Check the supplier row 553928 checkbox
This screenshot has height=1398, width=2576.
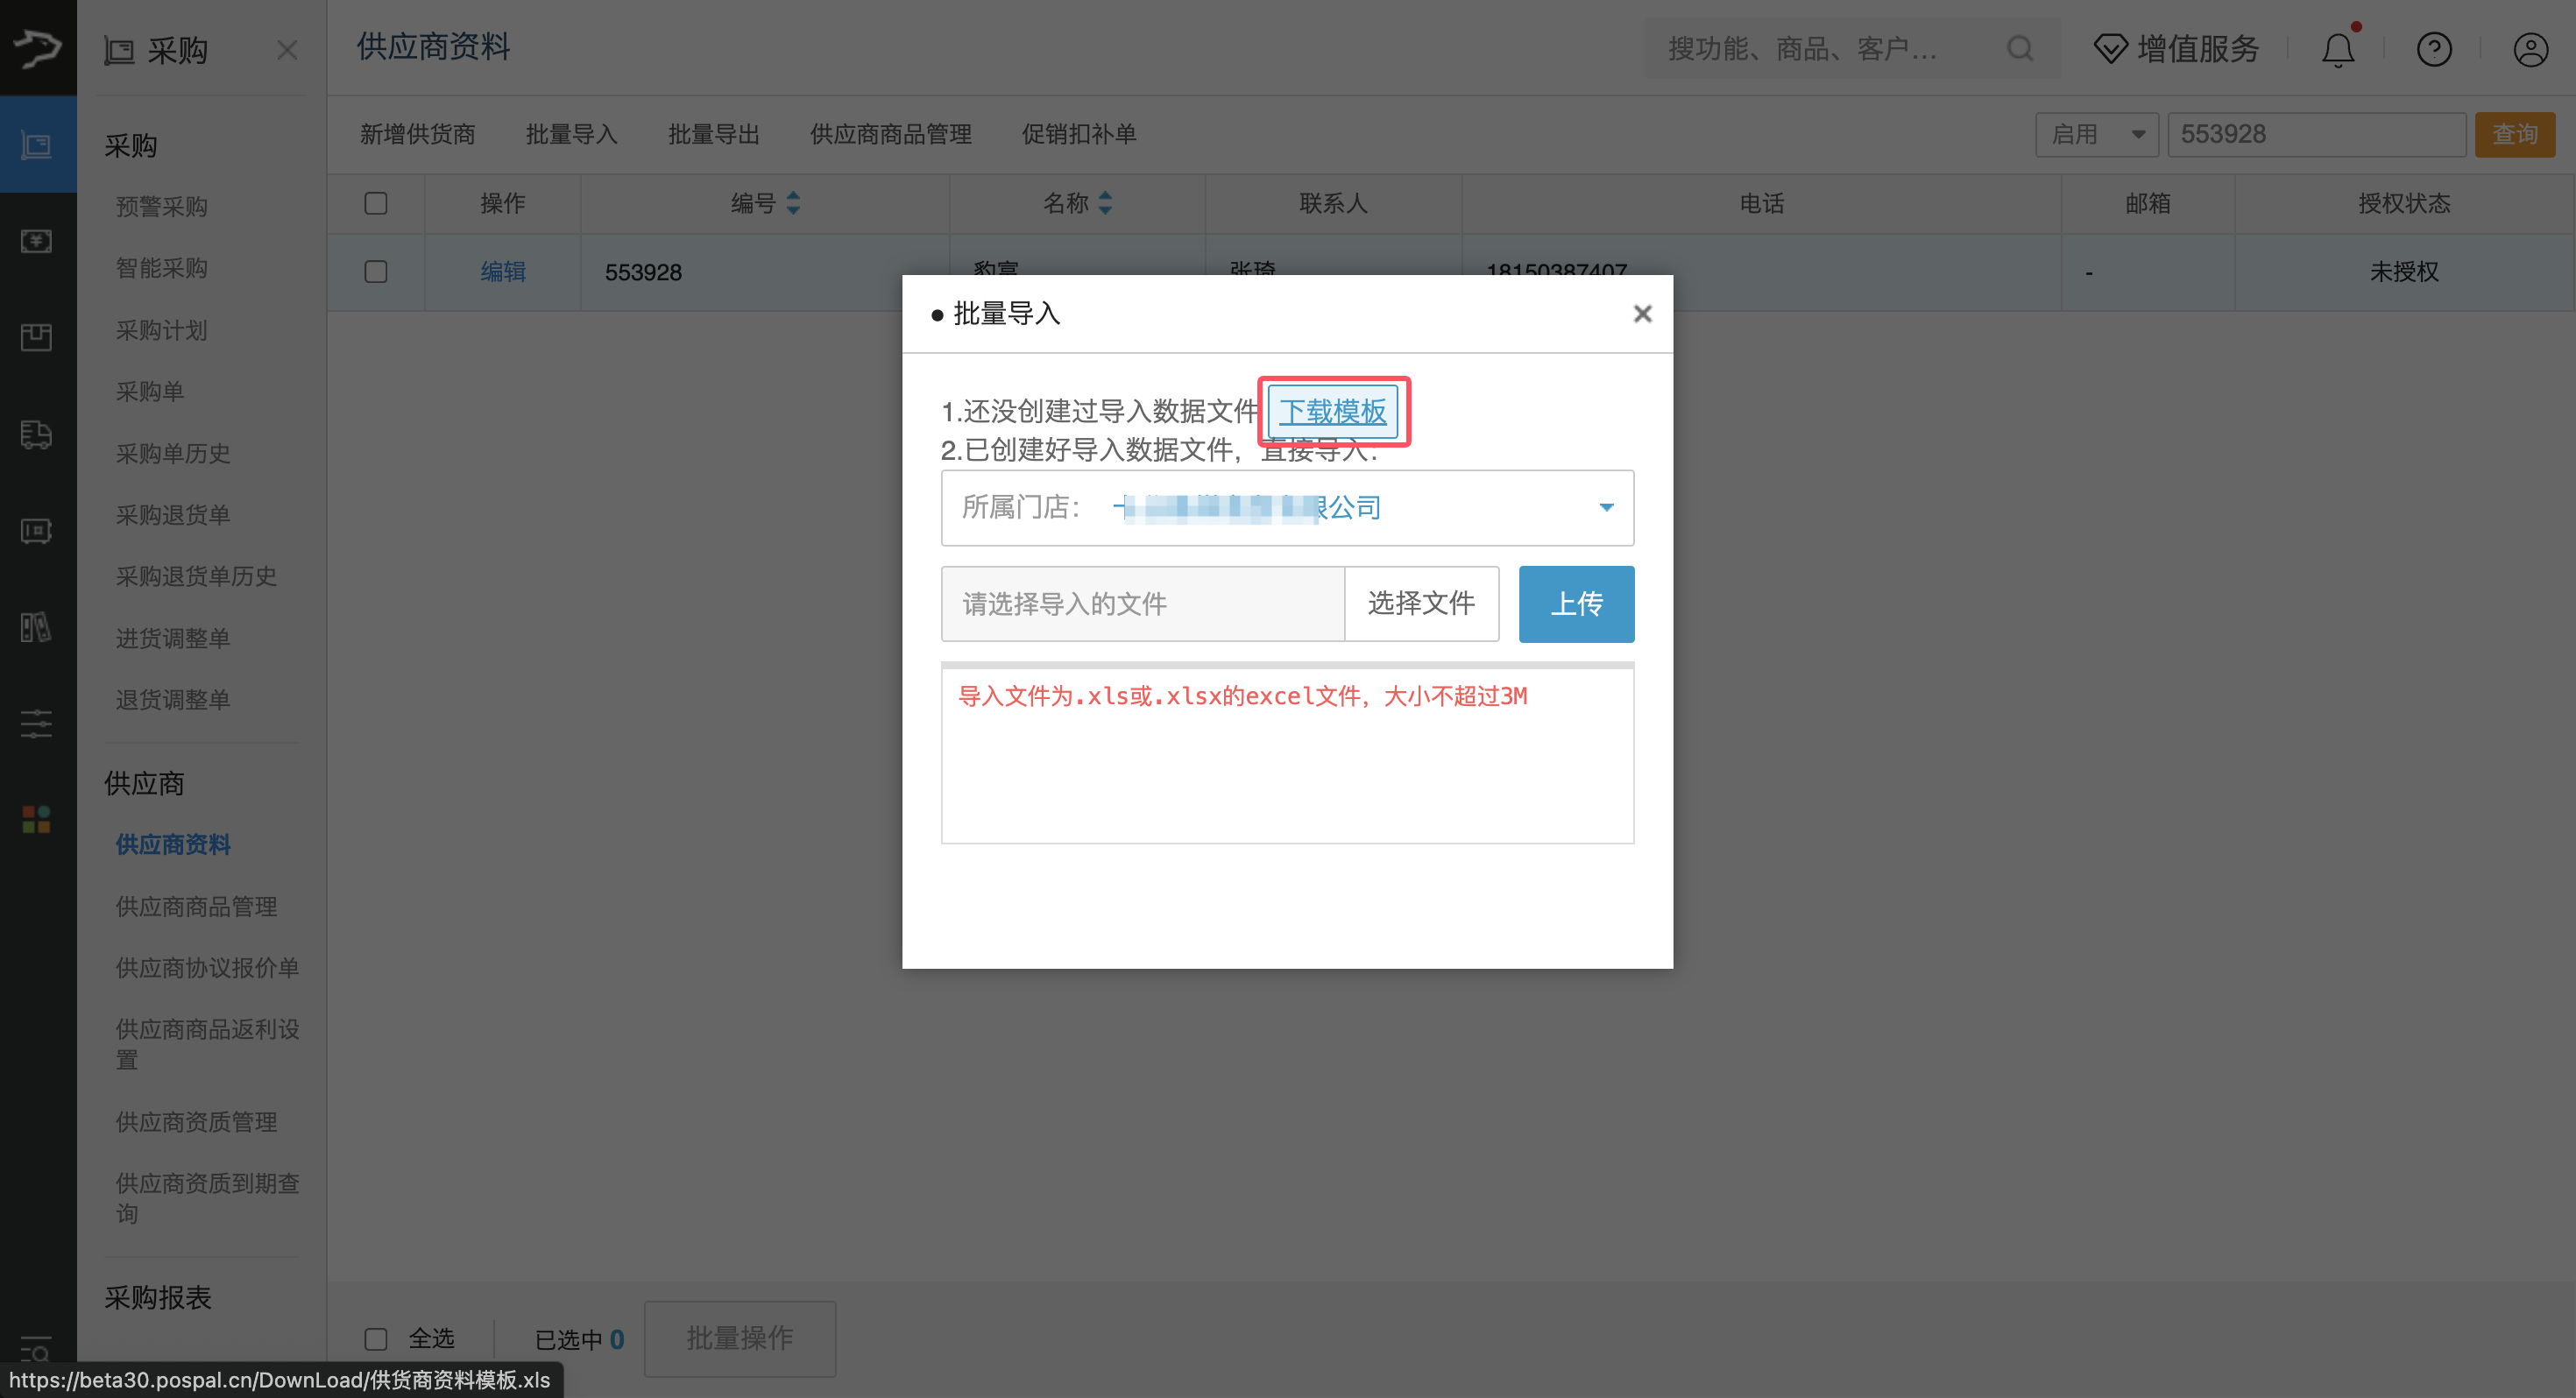376,271
